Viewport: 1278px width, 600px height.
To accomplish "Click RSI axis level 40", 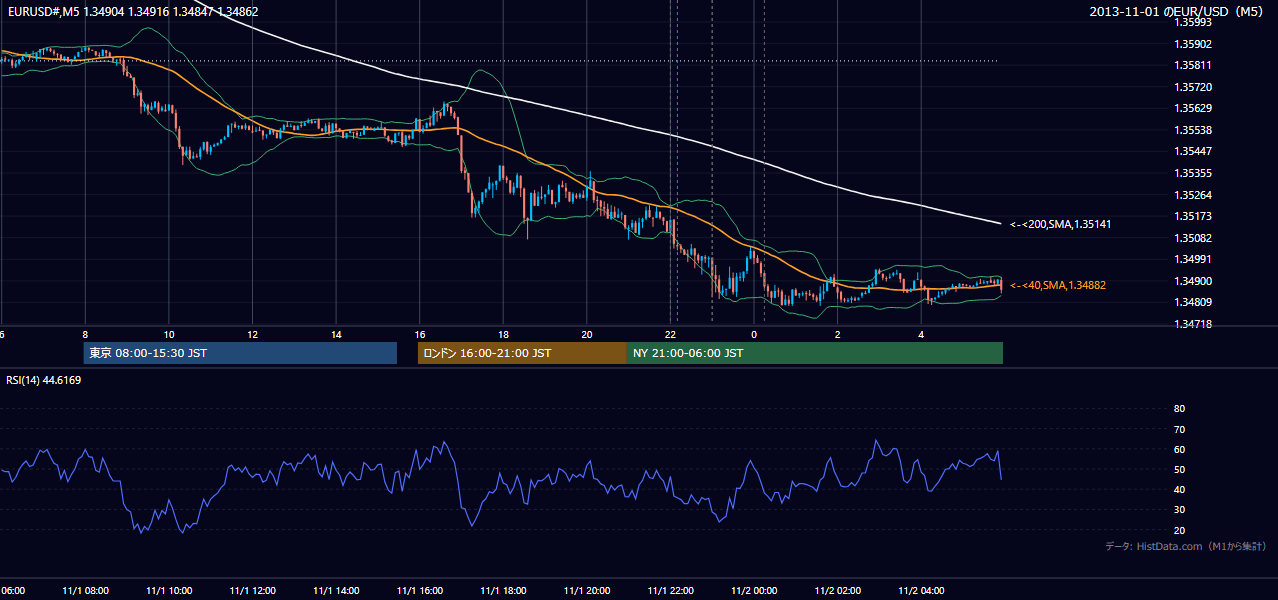I will click(x=1179, y=490).
